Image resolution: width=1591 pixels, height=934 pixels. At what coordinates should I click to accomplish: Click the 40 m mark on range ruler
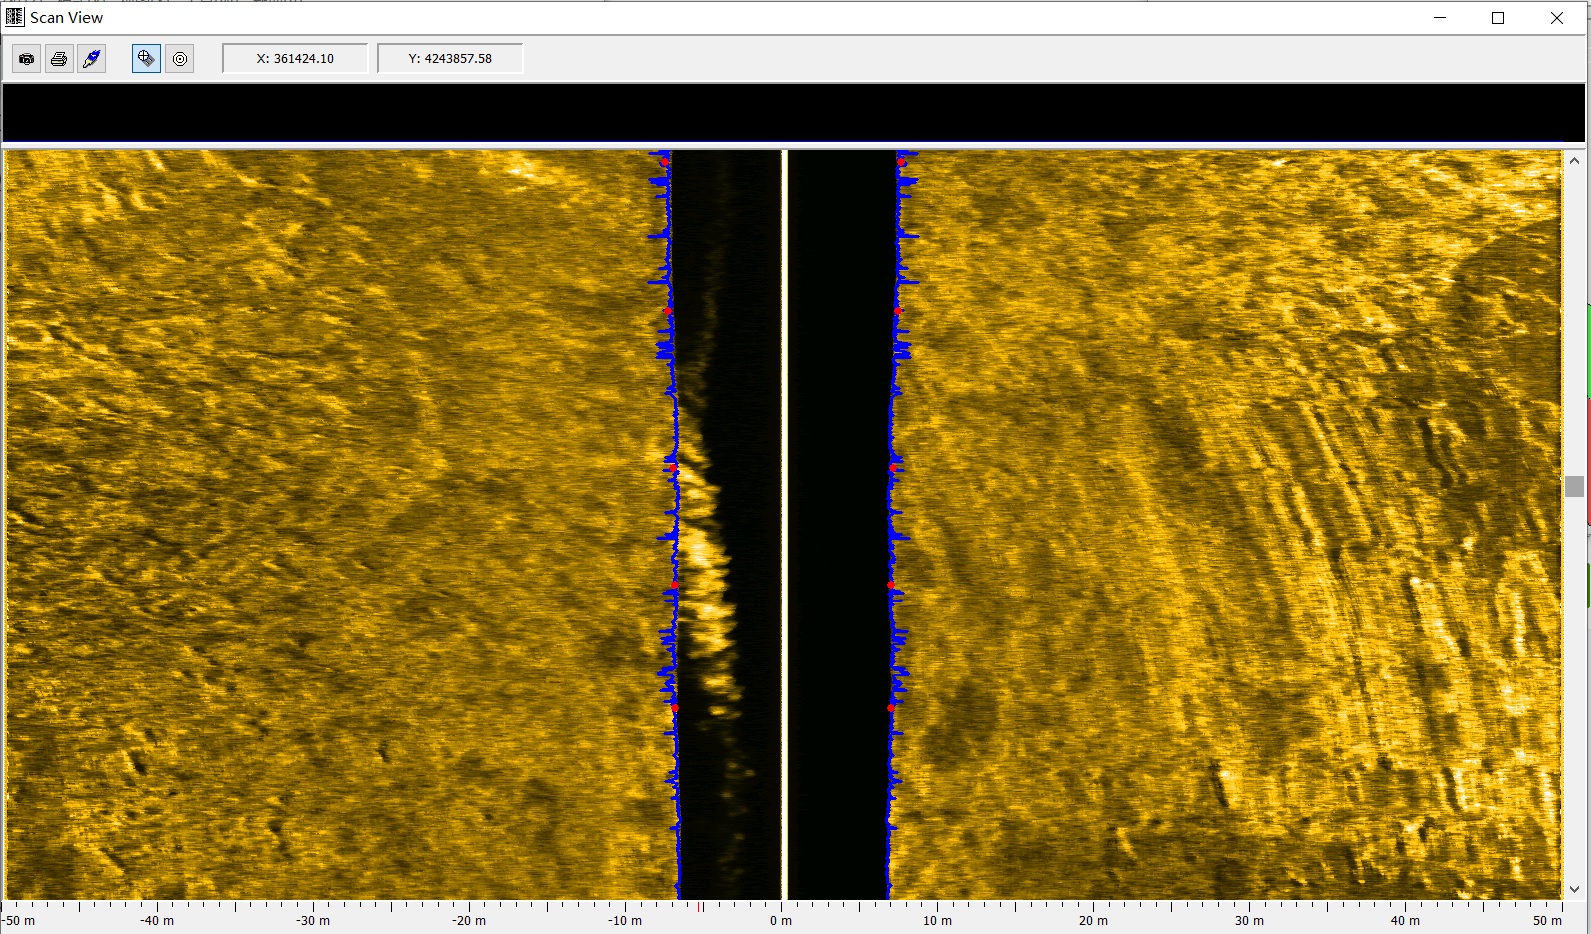[x=1405, y=920]
